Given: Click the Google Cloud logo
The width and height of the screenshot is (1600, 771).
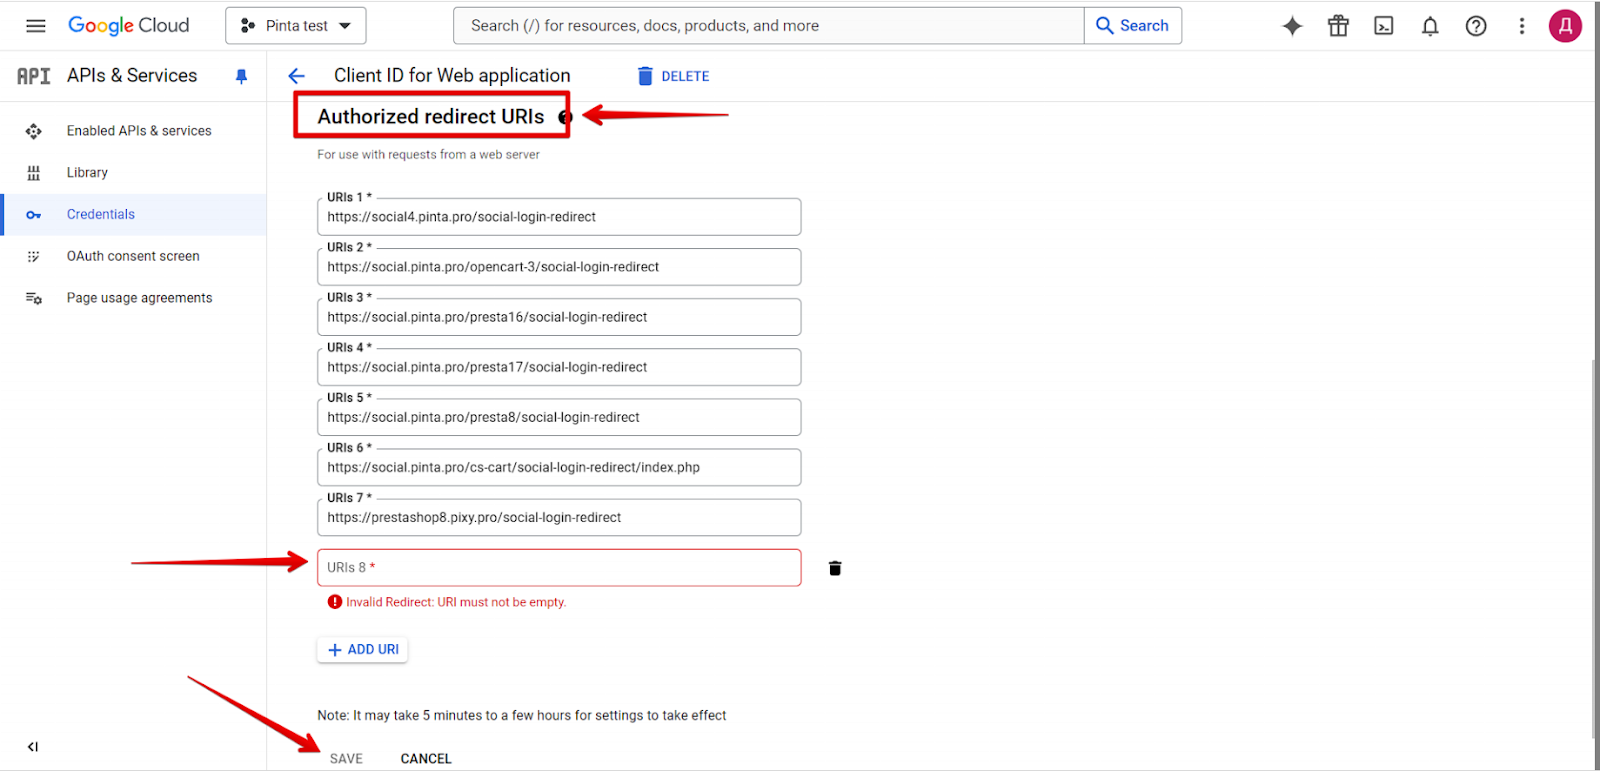Looking at the screenshot, I should (x=128, y=26).
